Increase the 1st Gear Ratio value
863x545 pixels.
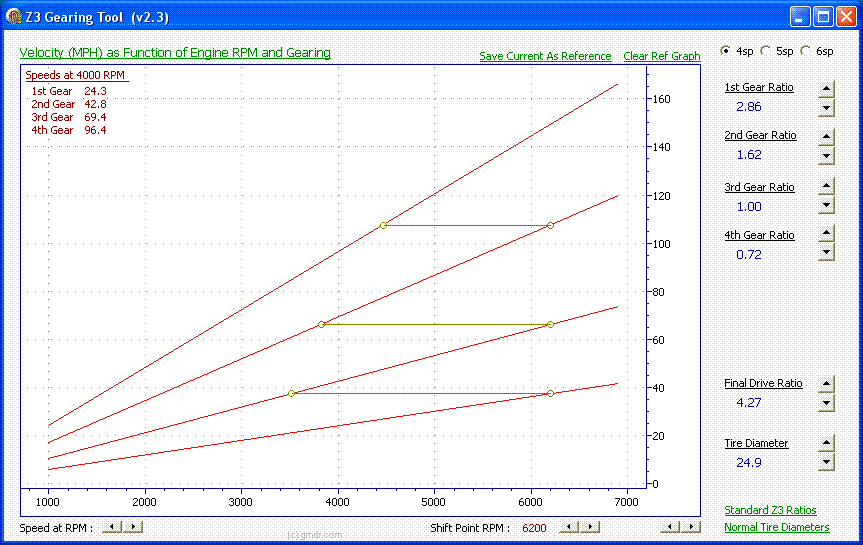coord(826,87)
